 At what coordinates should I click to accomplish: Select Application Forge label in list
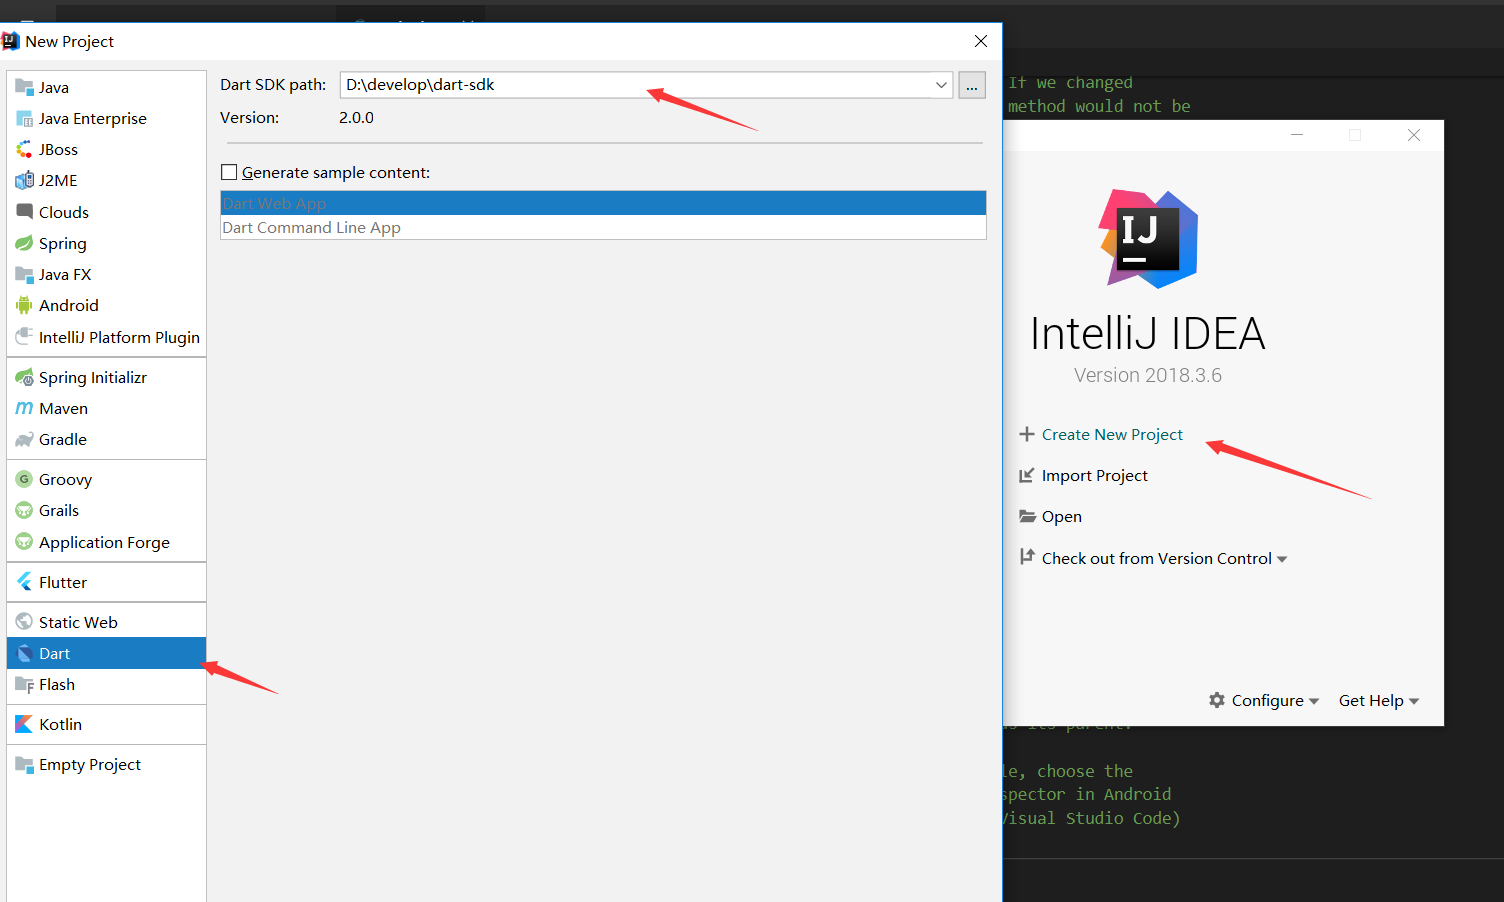(x=104, y=542)
